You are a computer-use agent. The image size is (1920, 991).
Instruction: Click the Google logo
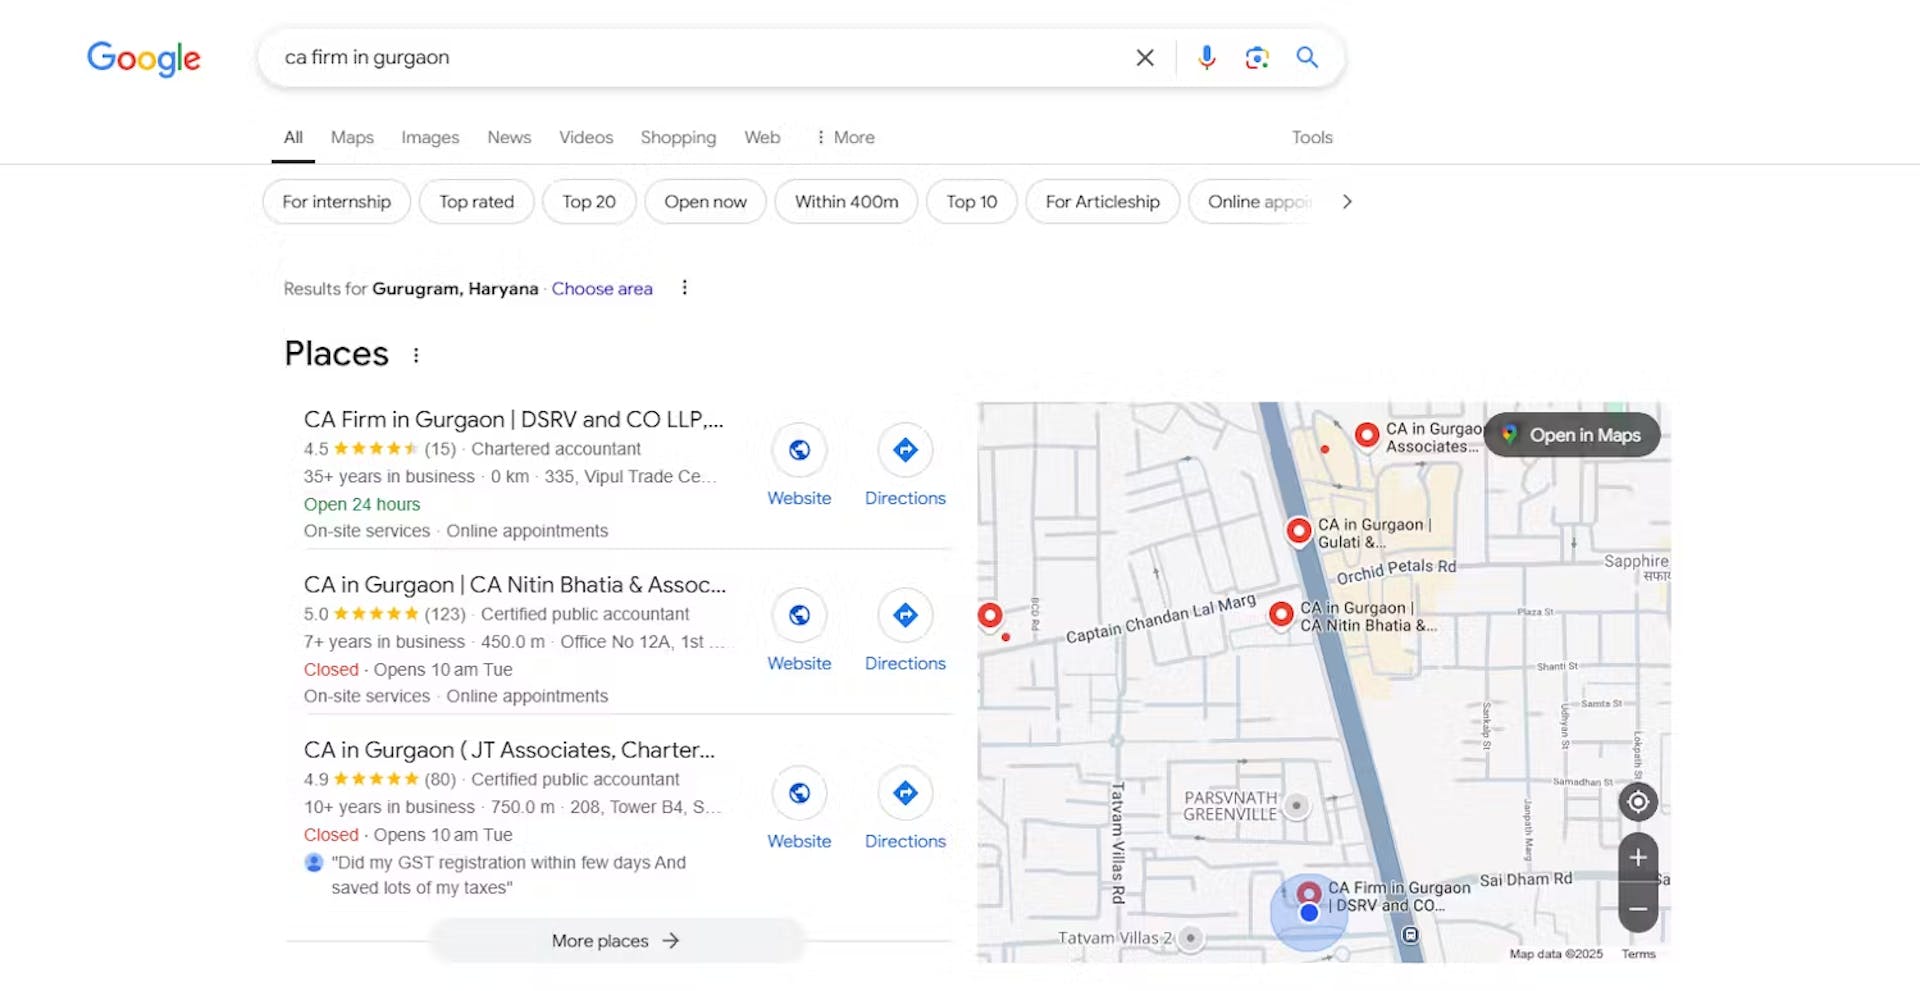[144, 59]
